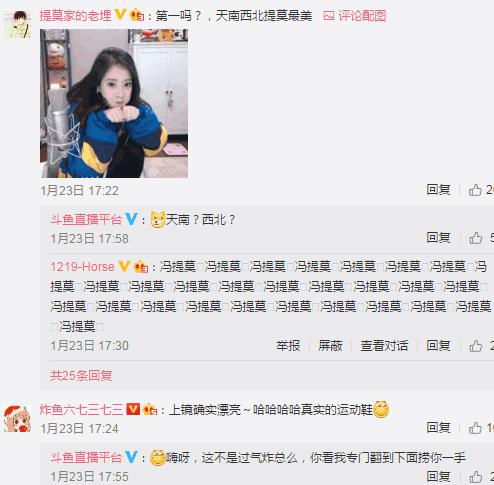This screenshot has height=485, width=494.
Task: Reply to the 17:22 comment via 回复
Action: 439,190
